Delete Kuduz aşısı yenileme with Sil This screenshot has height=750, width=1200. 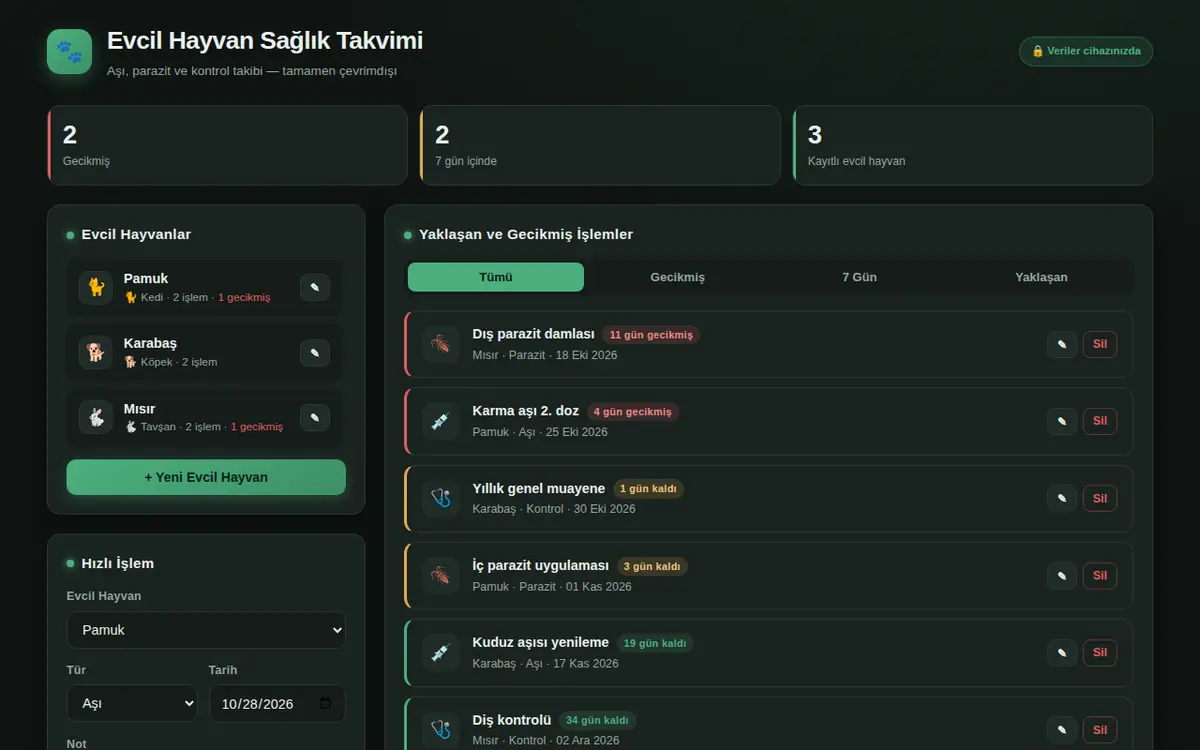point(1100,652)
